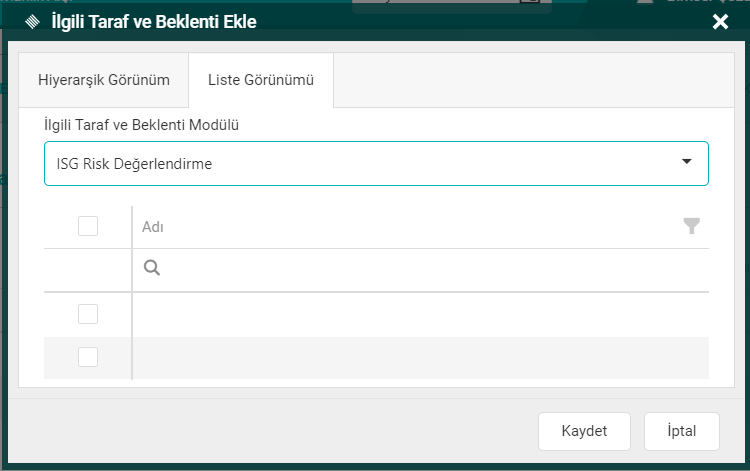Screen dimensions: 750x471
Task: Click the stacked layers icon in dialog title
Action: click(x=31, y=21)
